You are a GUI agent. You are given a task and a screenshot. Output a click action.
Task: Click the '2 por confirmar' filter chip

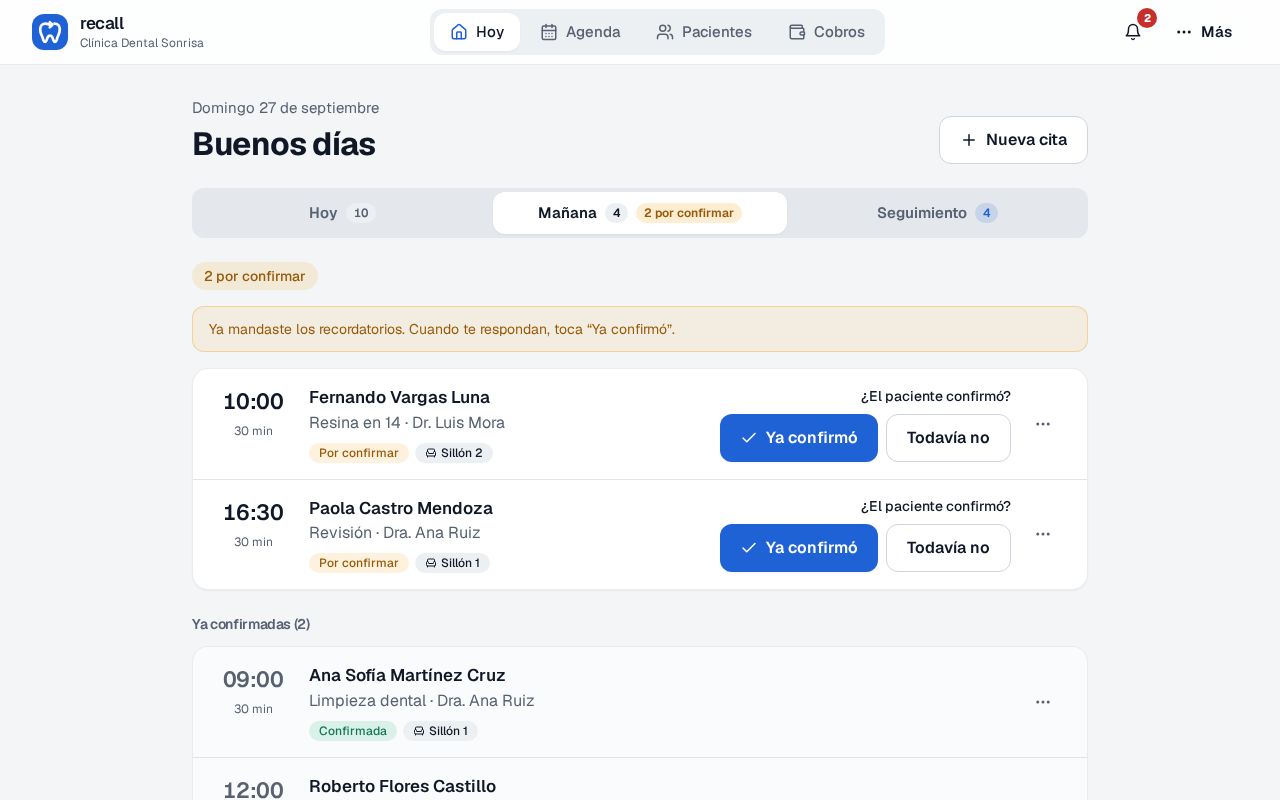[x=255, y=276]
